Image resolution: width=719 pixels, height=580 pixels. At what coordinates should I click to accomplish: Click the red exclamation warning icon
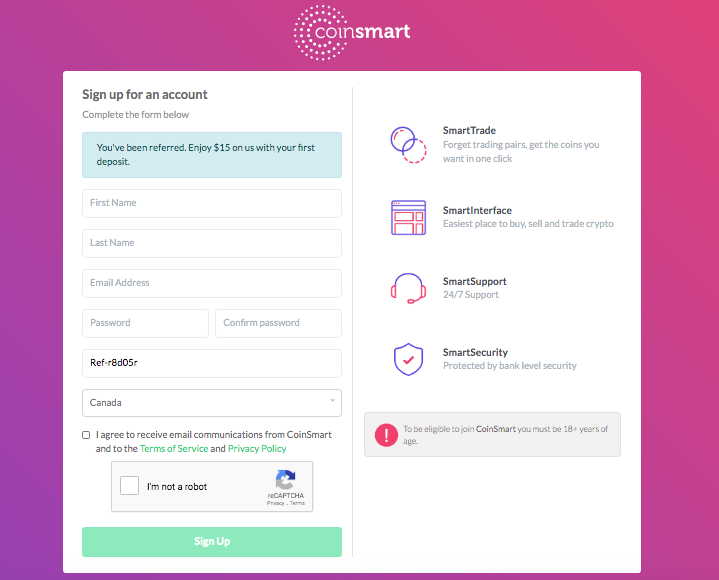pos(386,435)
